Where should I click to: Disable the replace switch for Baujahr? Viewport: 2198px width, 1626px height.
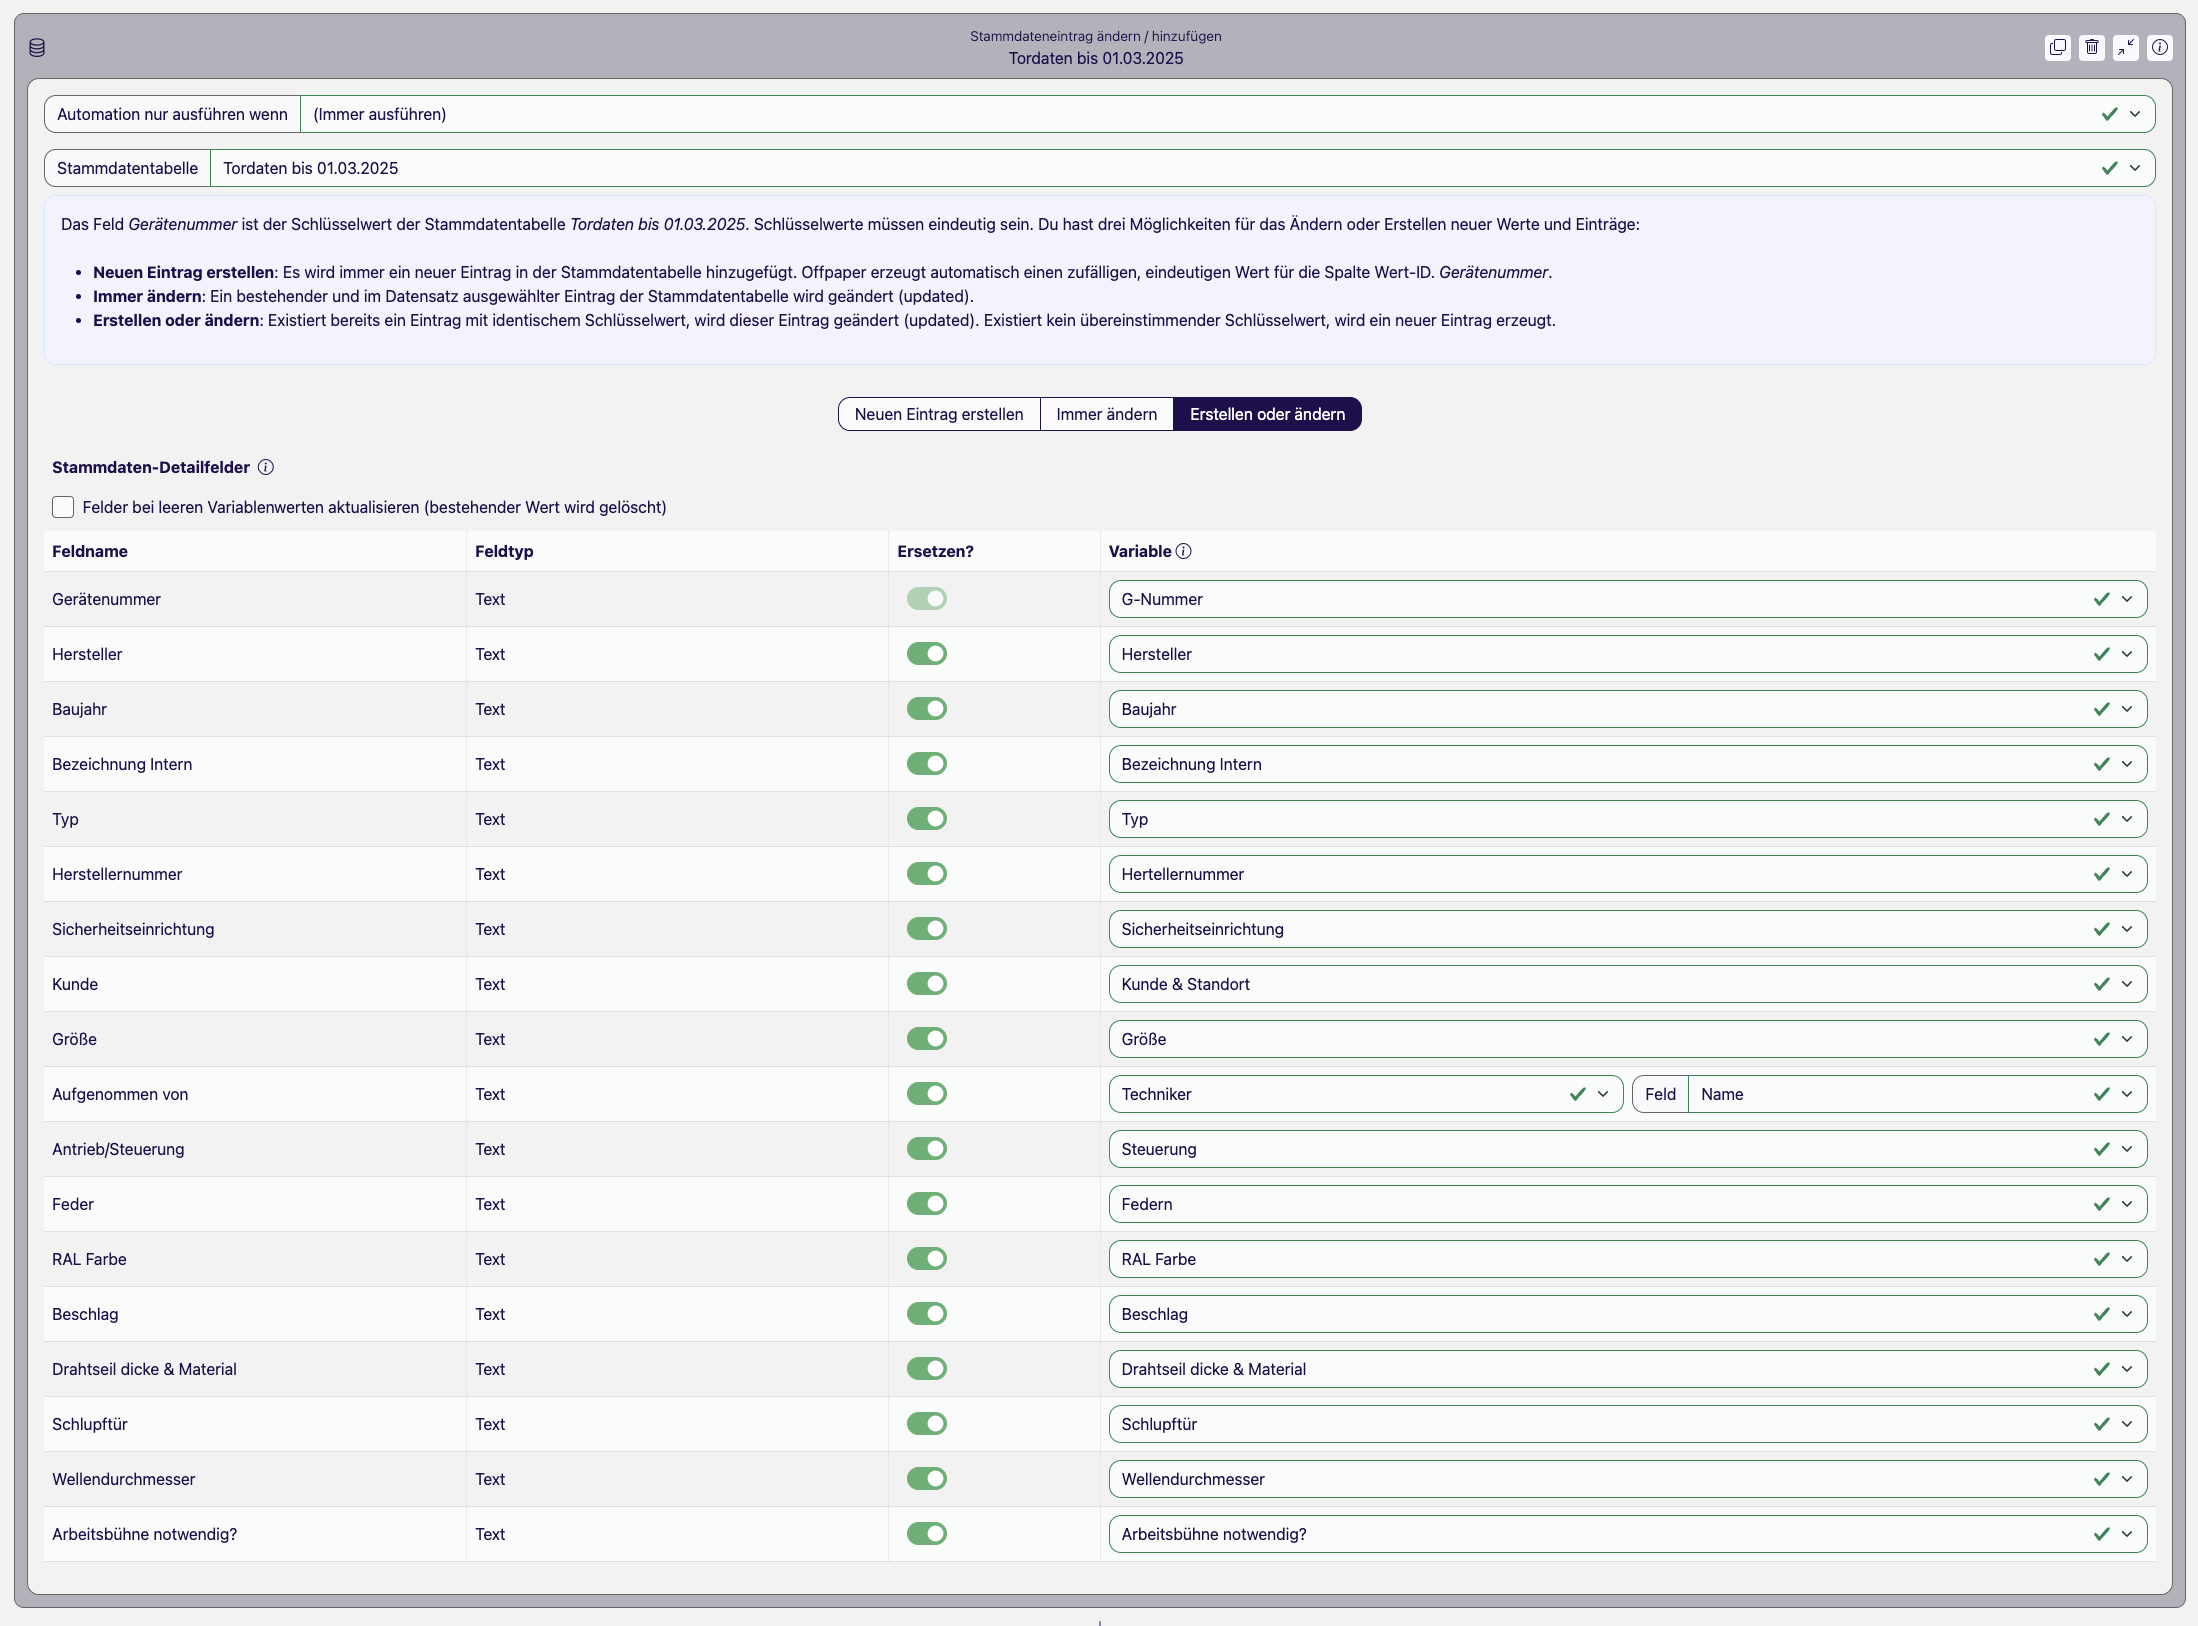point(927,708)
